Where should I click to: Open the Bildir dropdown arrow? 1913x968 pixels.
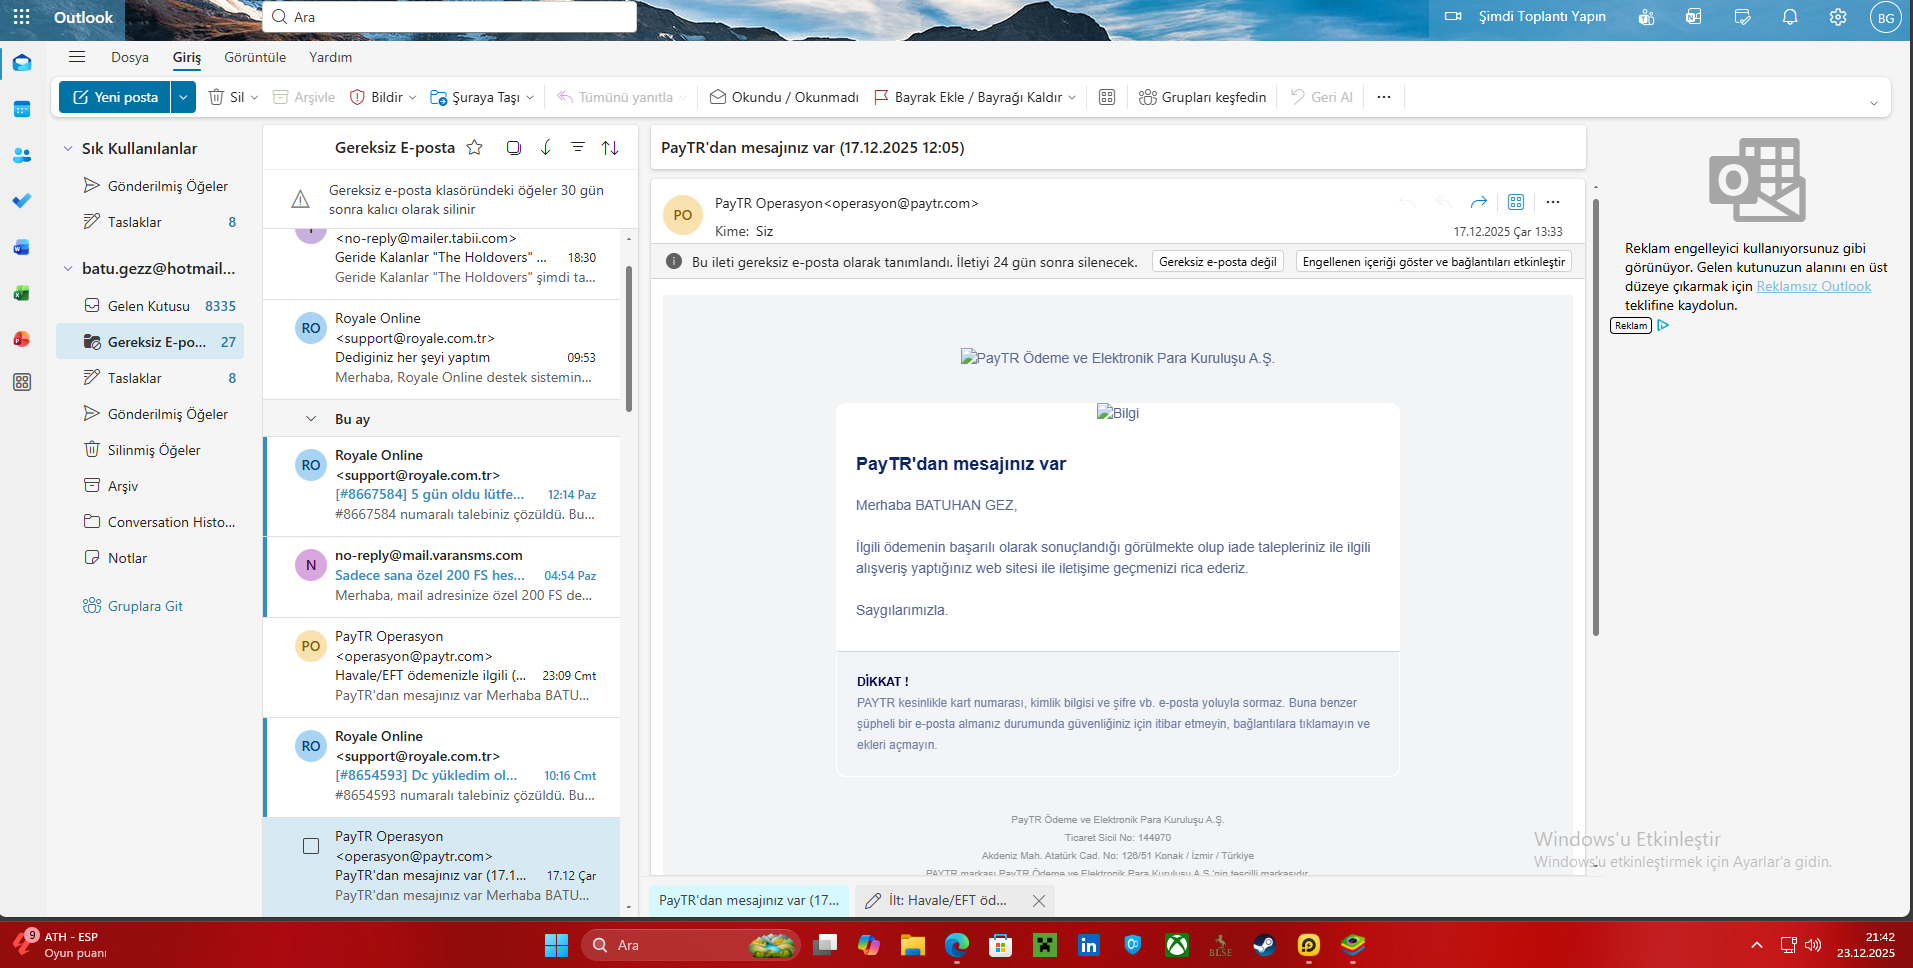point(413,98)
